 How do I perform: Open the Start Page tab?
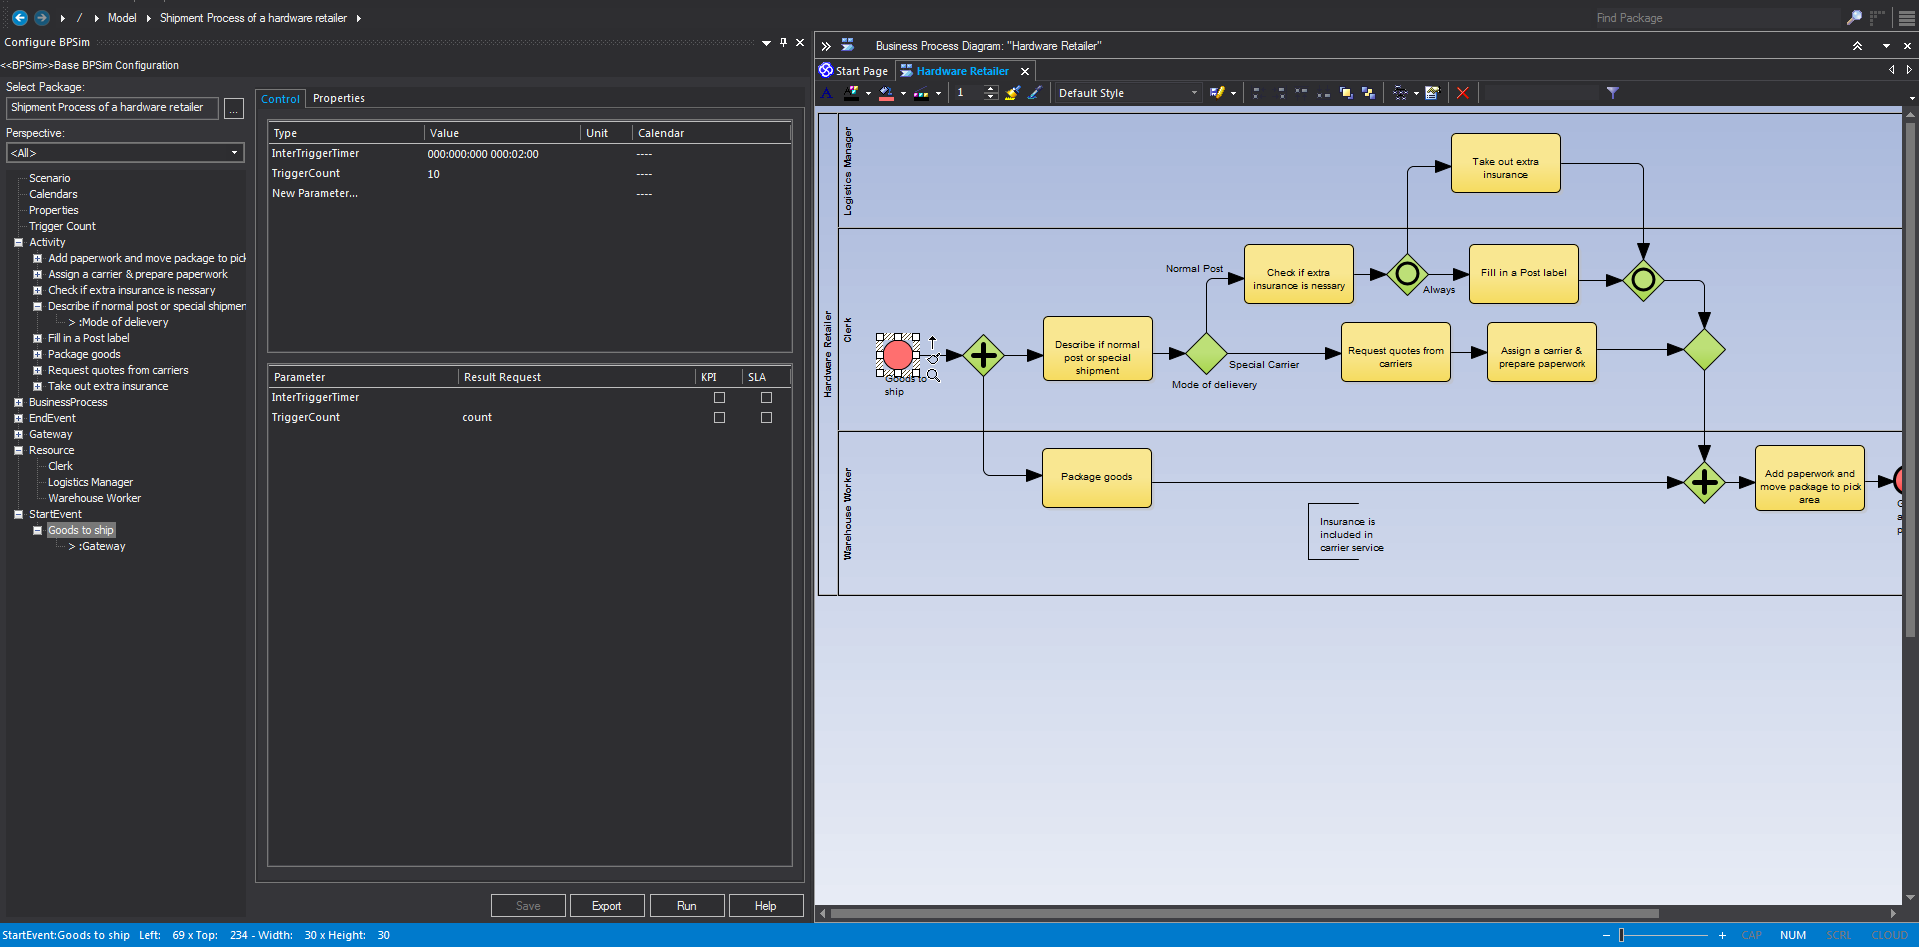861,71
